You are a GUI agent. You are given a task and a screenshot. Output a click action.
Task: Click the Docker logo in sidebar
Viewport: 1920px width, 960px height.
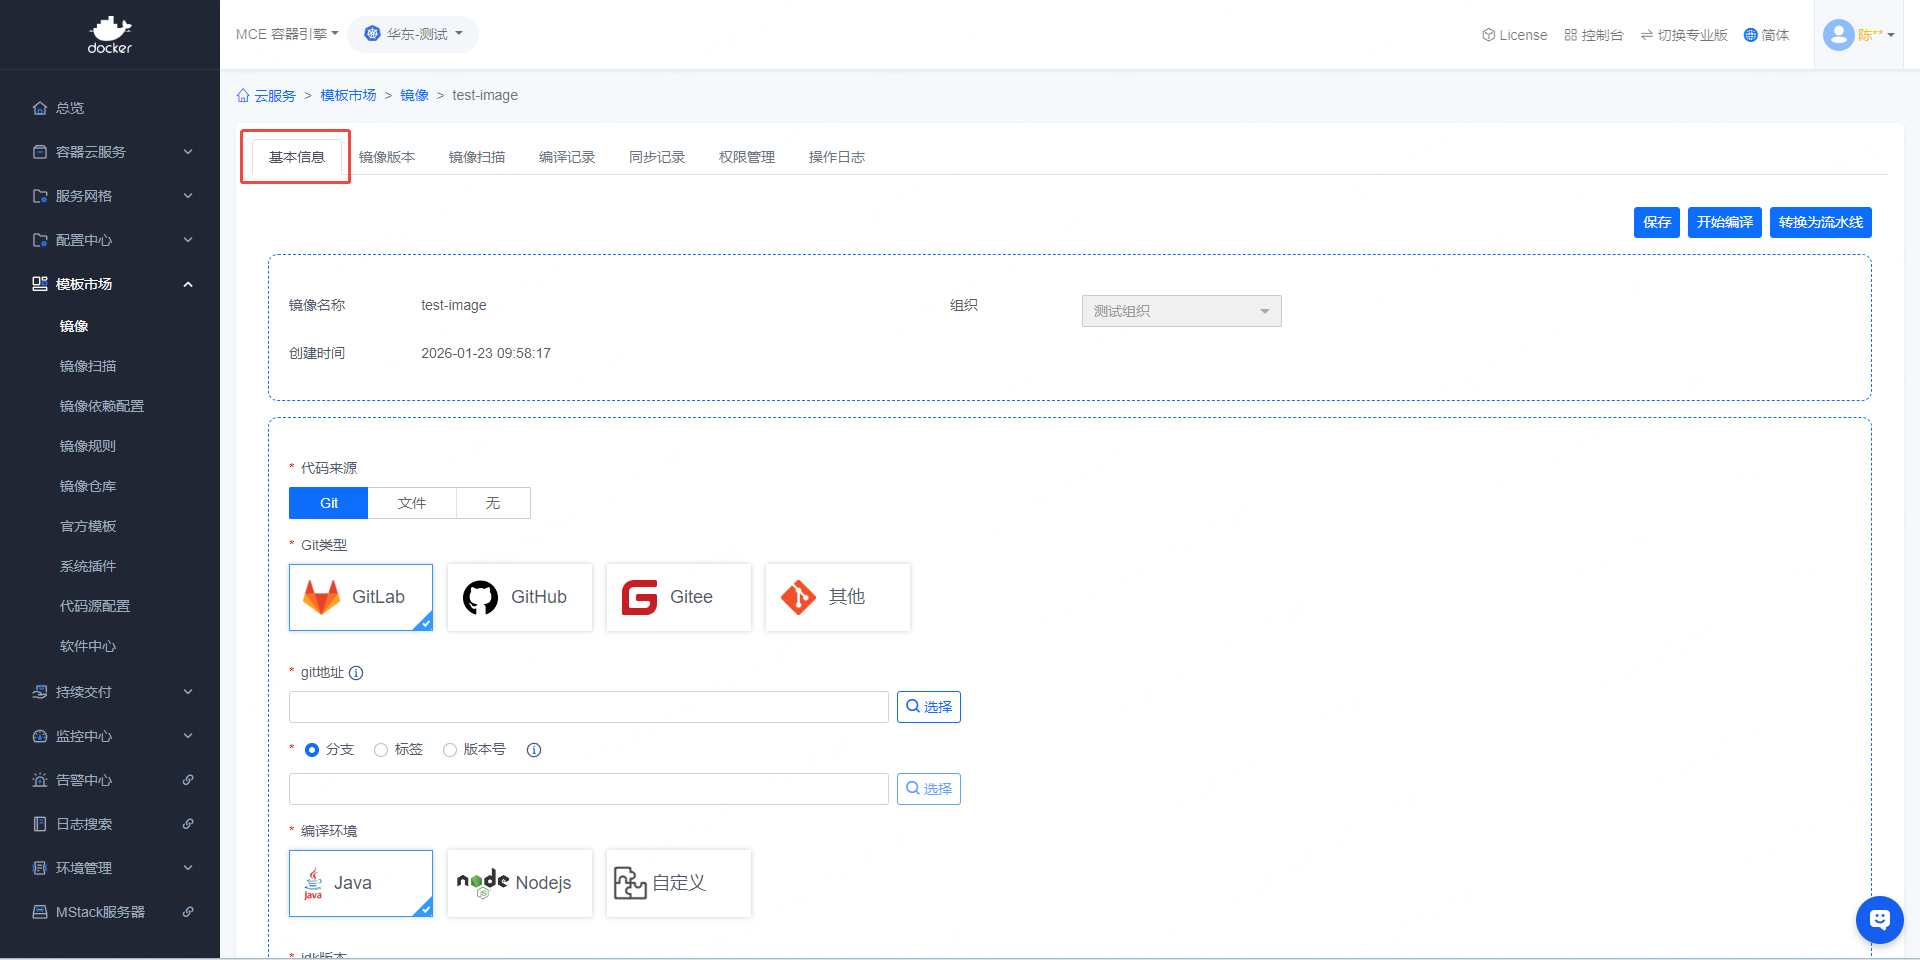[110, 35]
